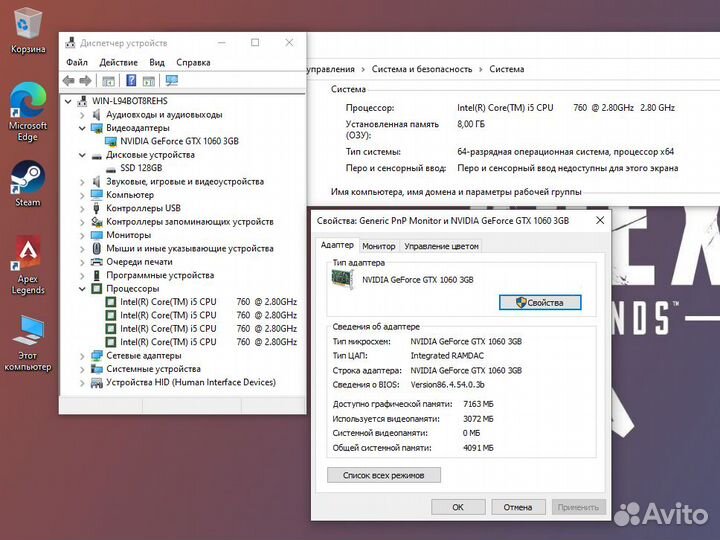
Task: Switch to Управление цветом tab
Action: tap(441, 247)
